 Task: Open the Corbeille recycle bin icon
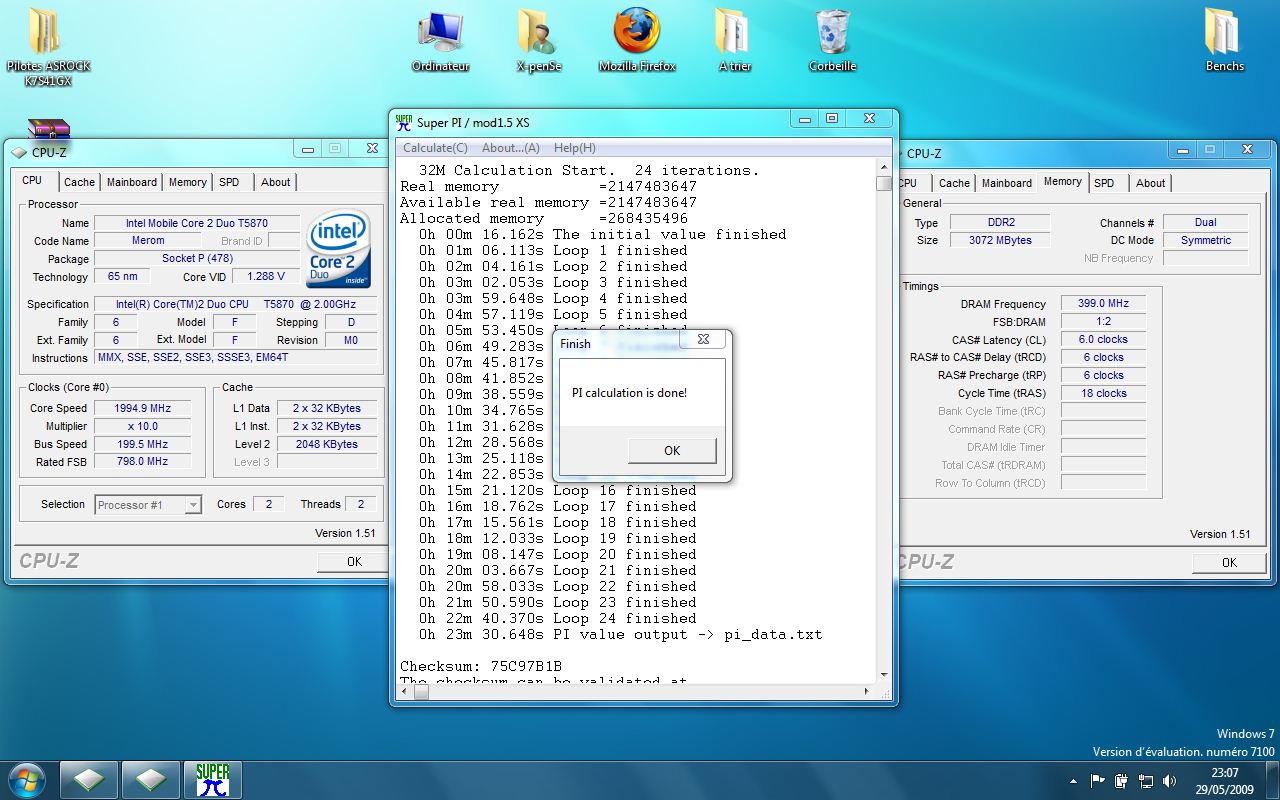[x=832, y=42]
